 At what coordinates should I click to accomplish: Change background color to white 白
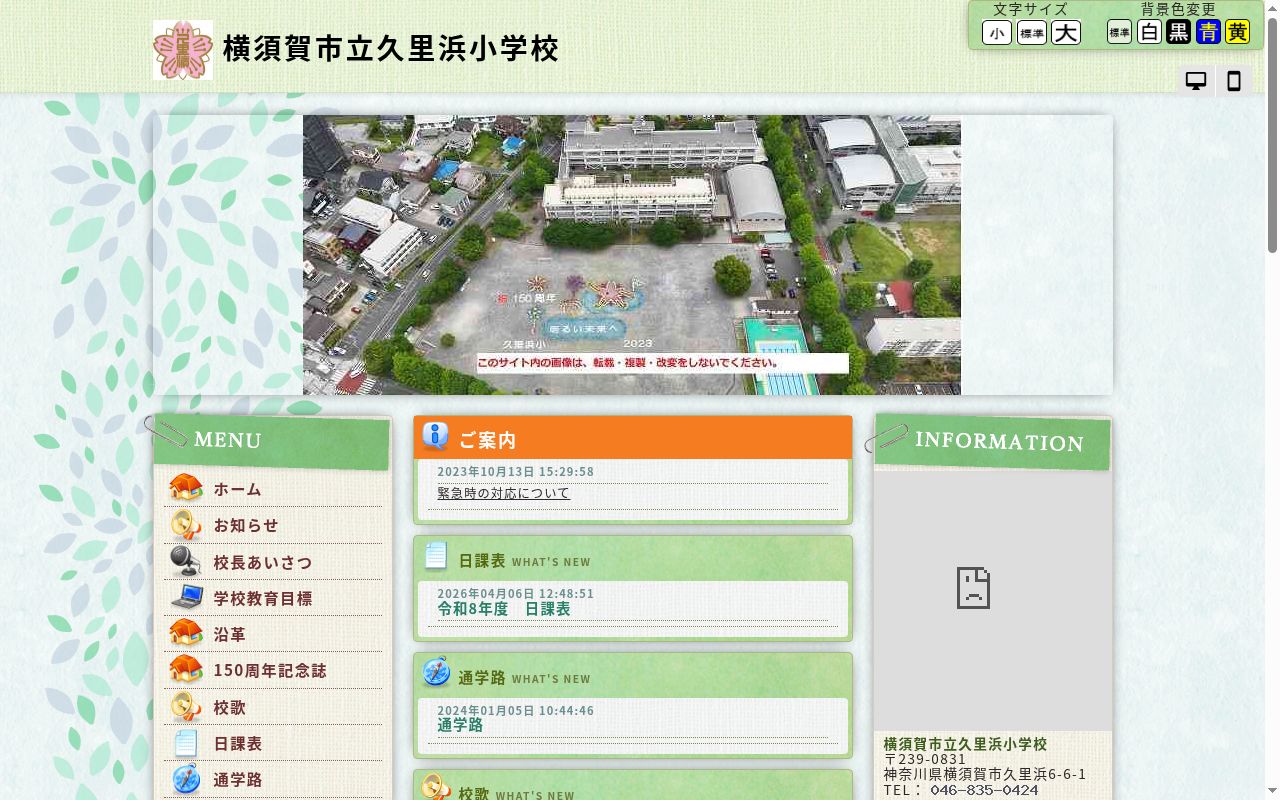click(x=1149, y=32)
